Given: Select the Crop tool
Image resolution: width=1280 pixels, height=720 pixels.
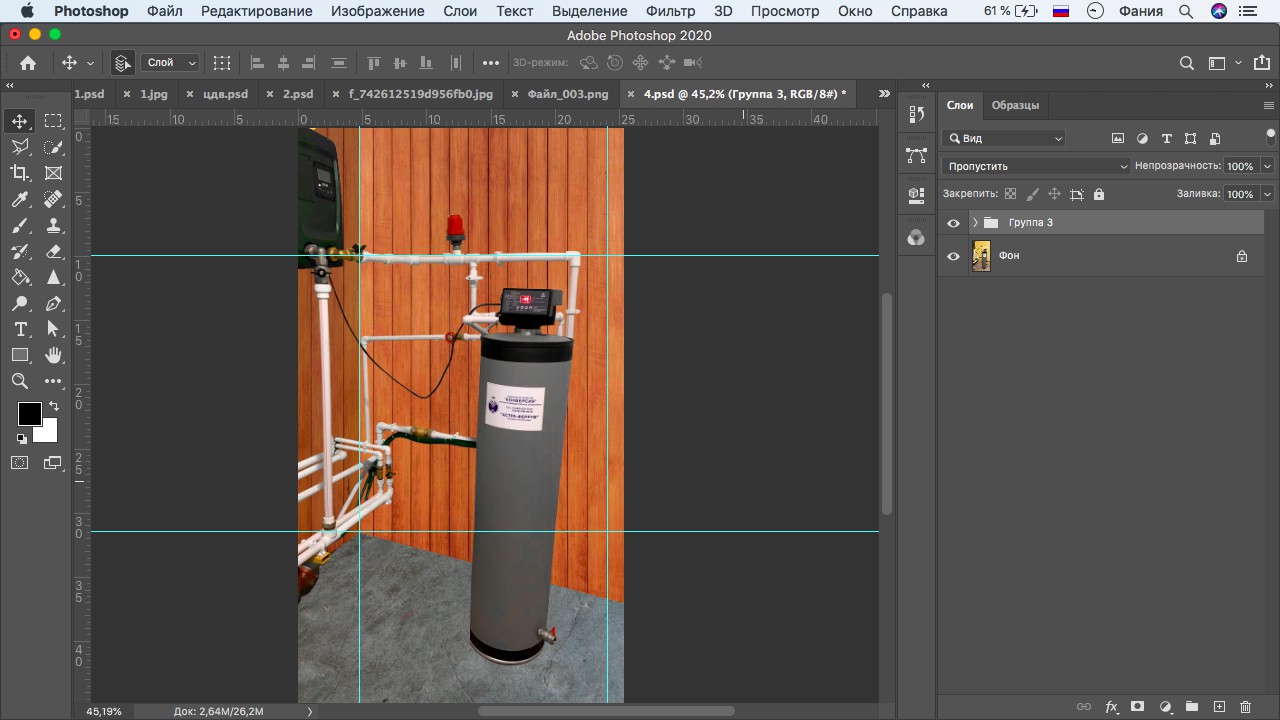Looking at the screenshot, I should (20, 173).
